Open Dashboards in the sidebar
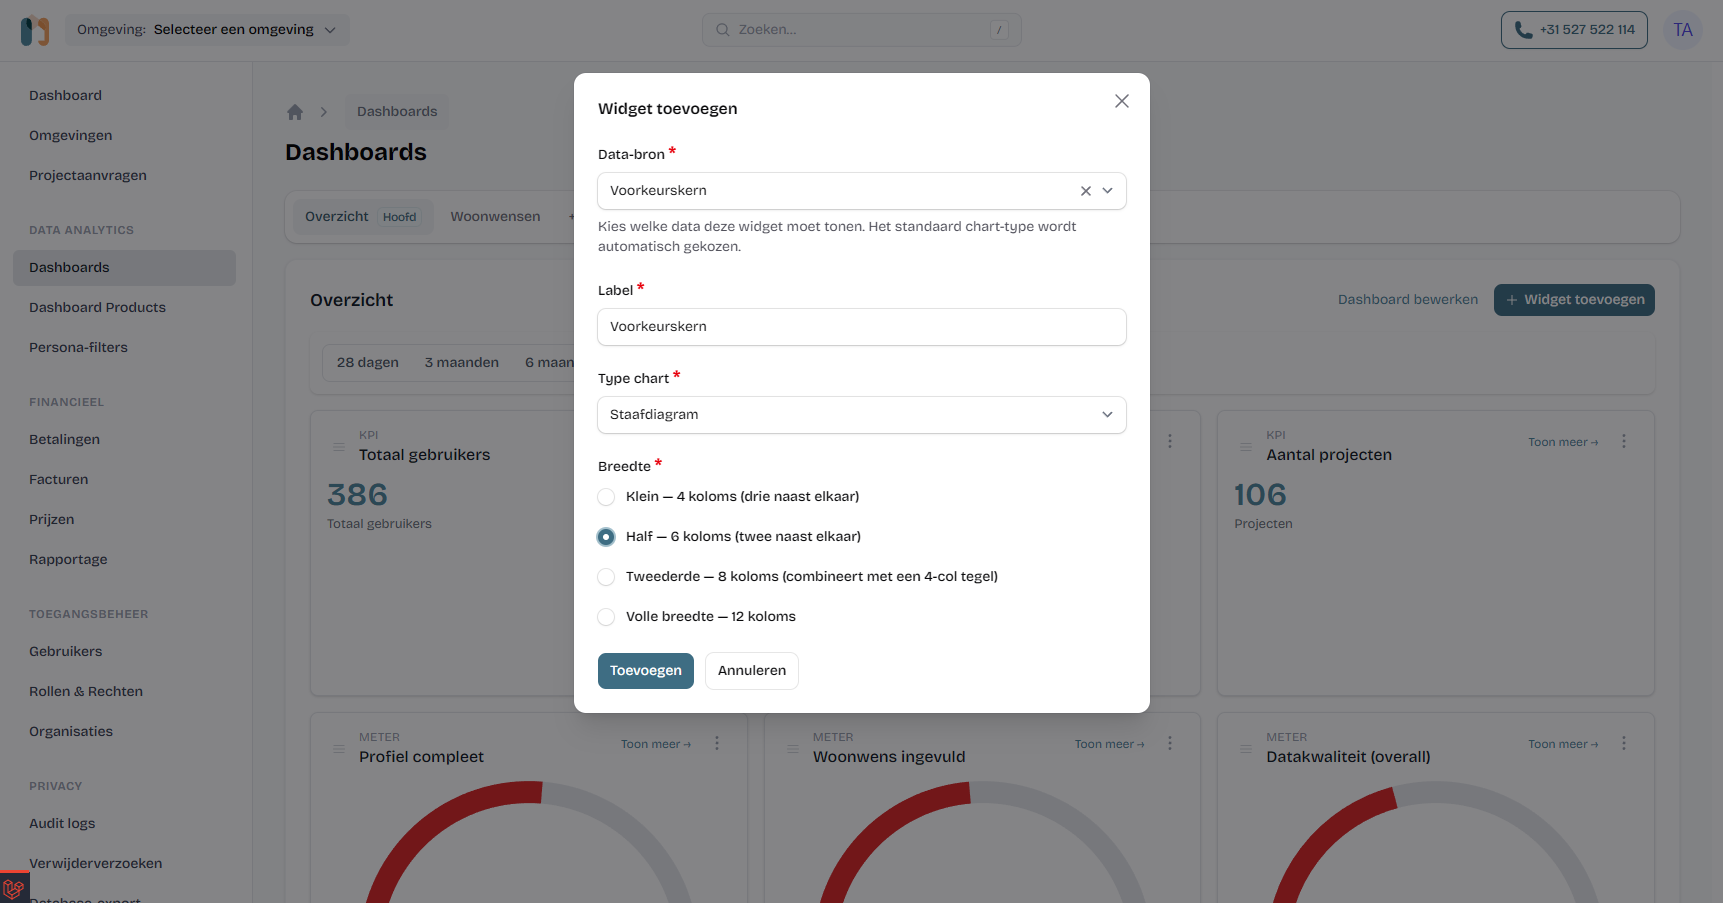Viewport: 1723px width, 903px height. (124, 268)
